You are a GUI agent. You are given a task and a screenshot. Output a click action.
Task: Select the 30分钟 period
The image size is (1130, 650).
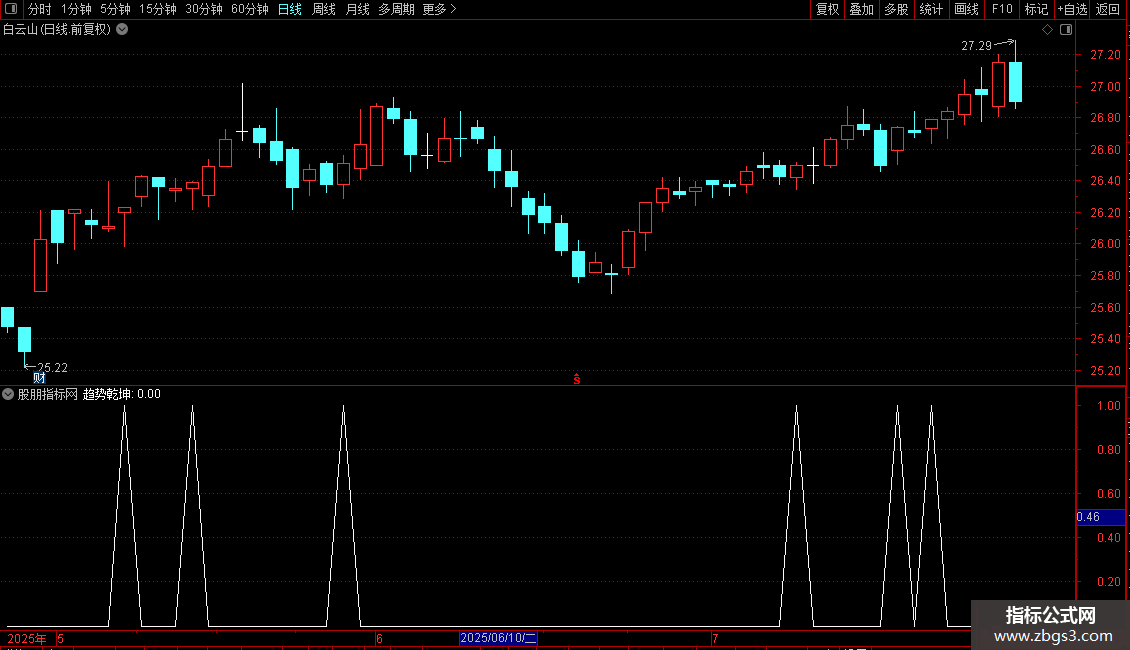204,9
